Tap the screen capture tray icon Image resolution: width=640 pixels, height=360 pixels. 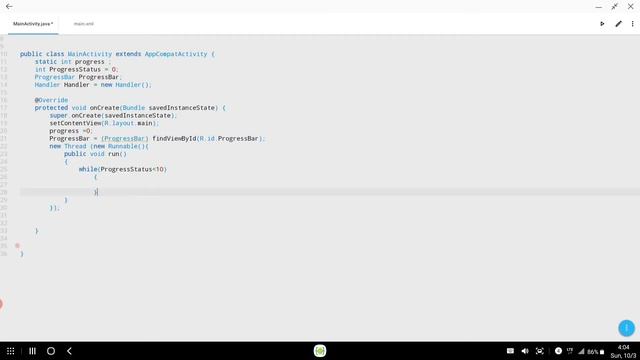click(x=540, y=351)
